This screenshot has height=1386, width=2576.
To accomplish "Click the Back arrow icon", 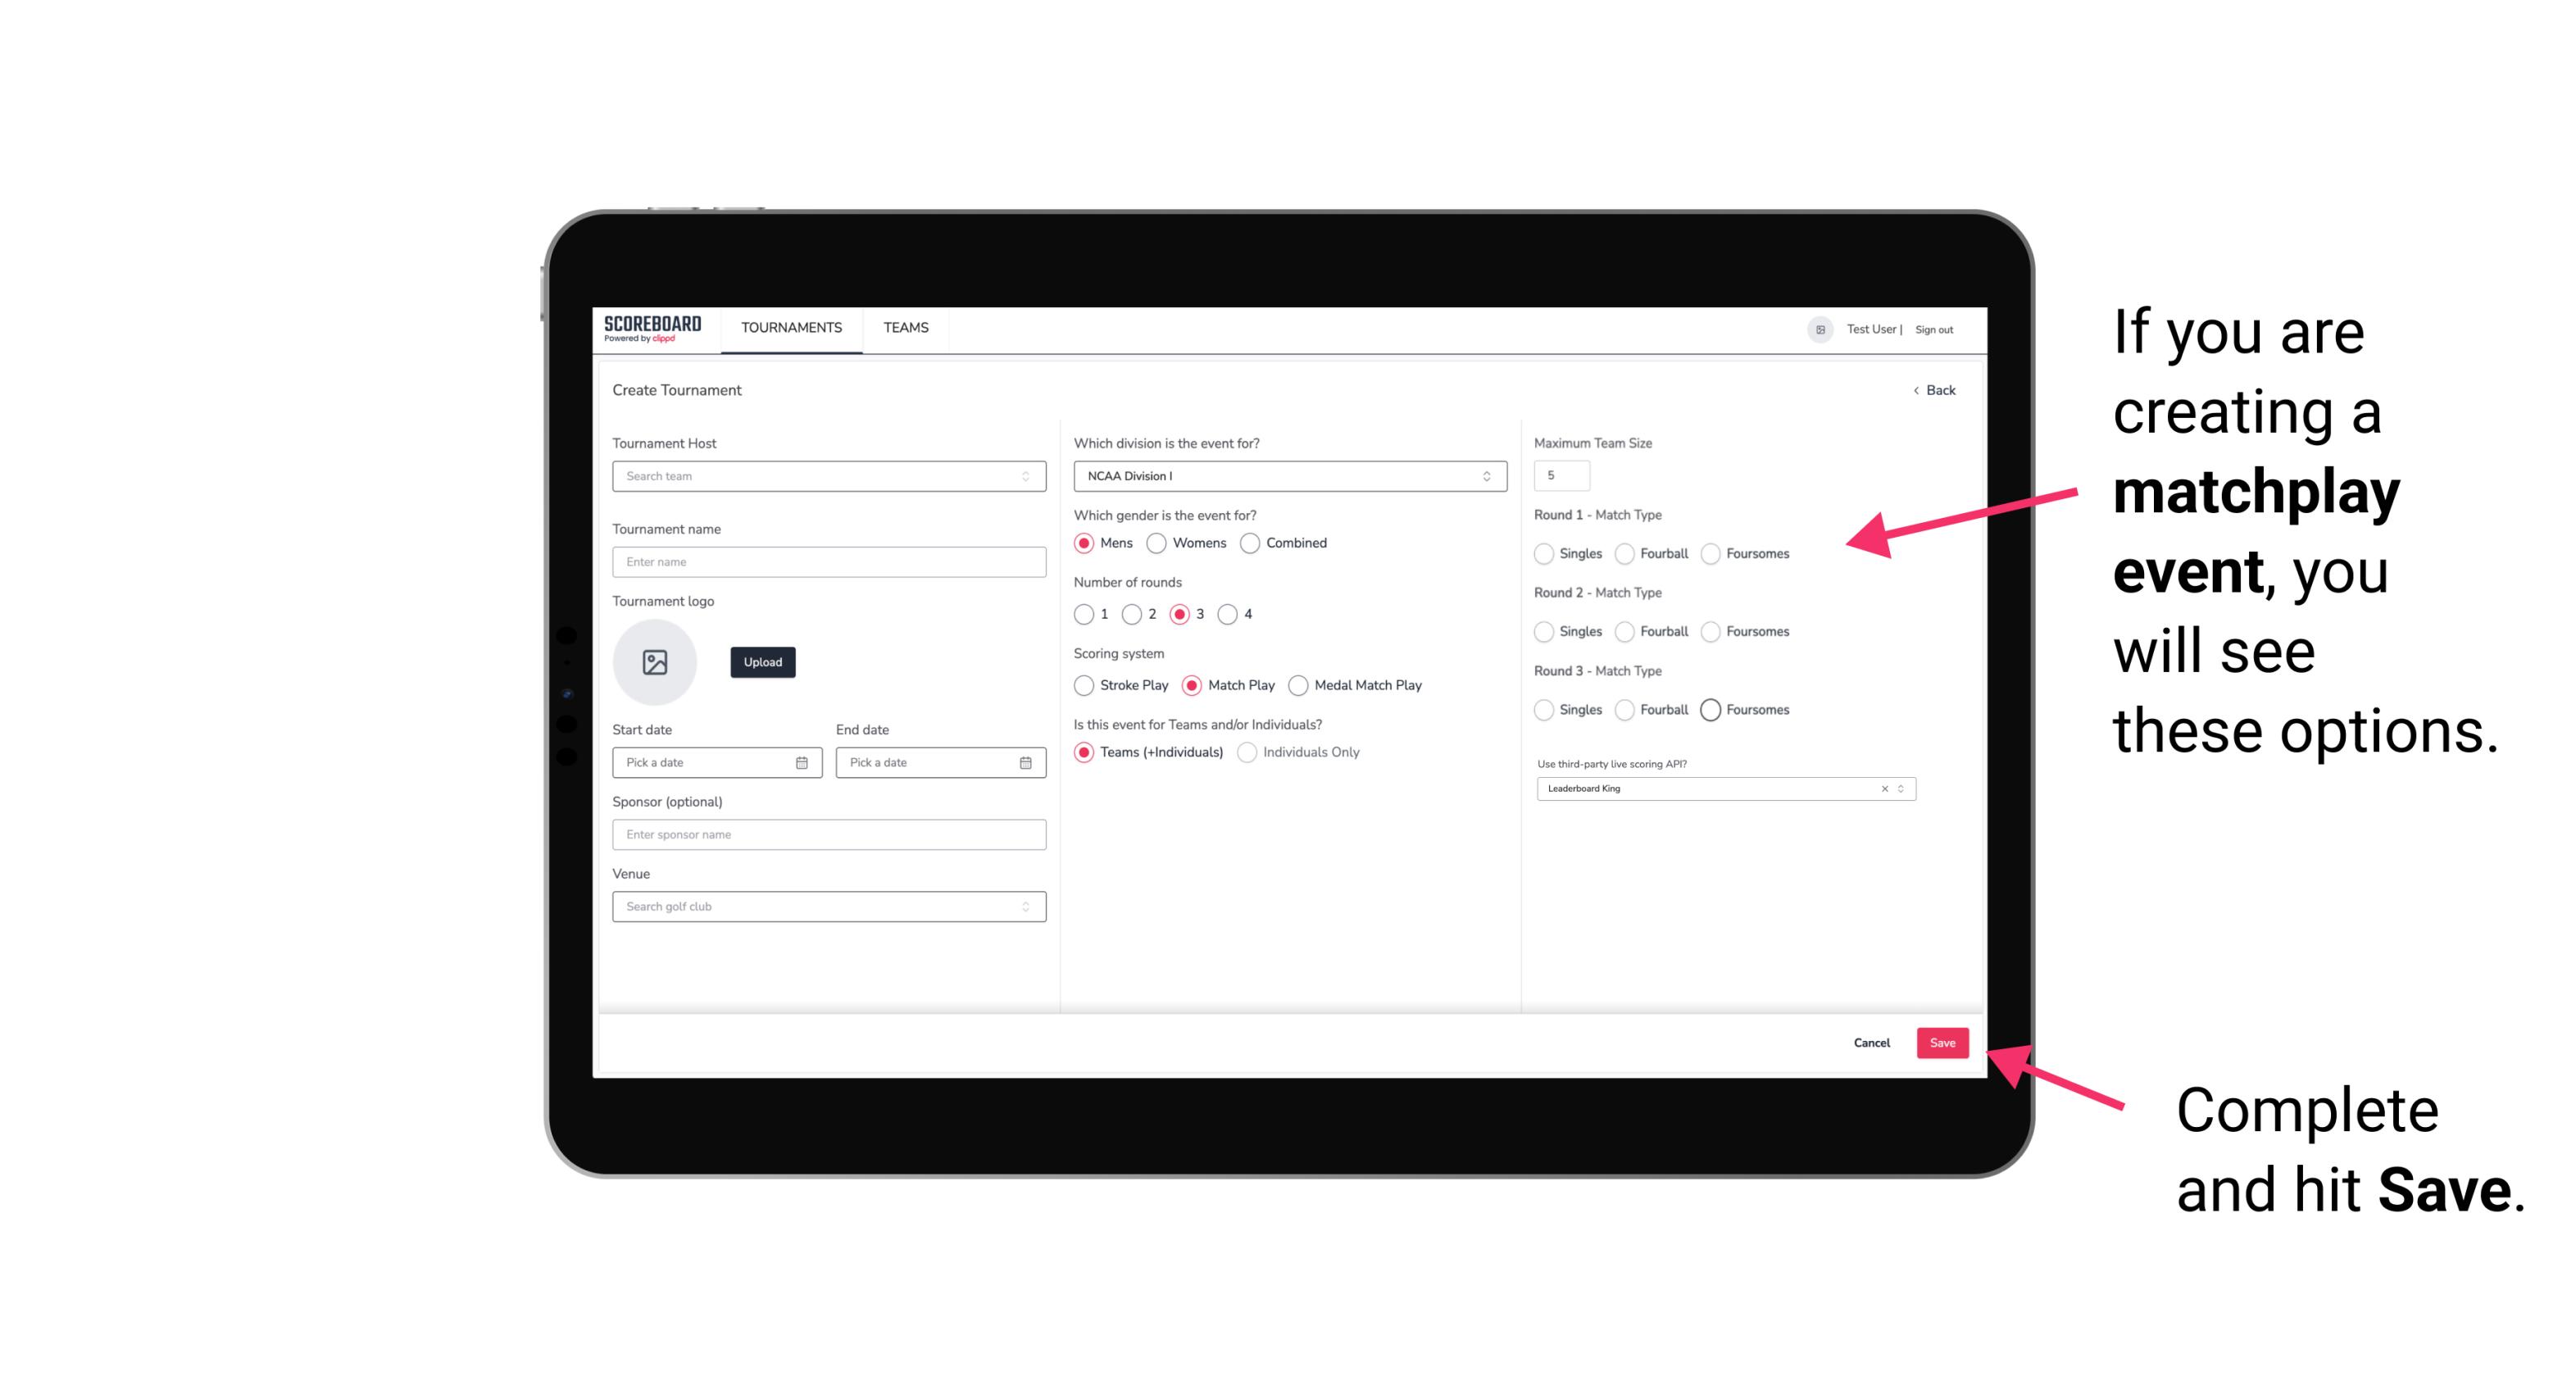I will pyautogui.click(x=1915, y=389).
